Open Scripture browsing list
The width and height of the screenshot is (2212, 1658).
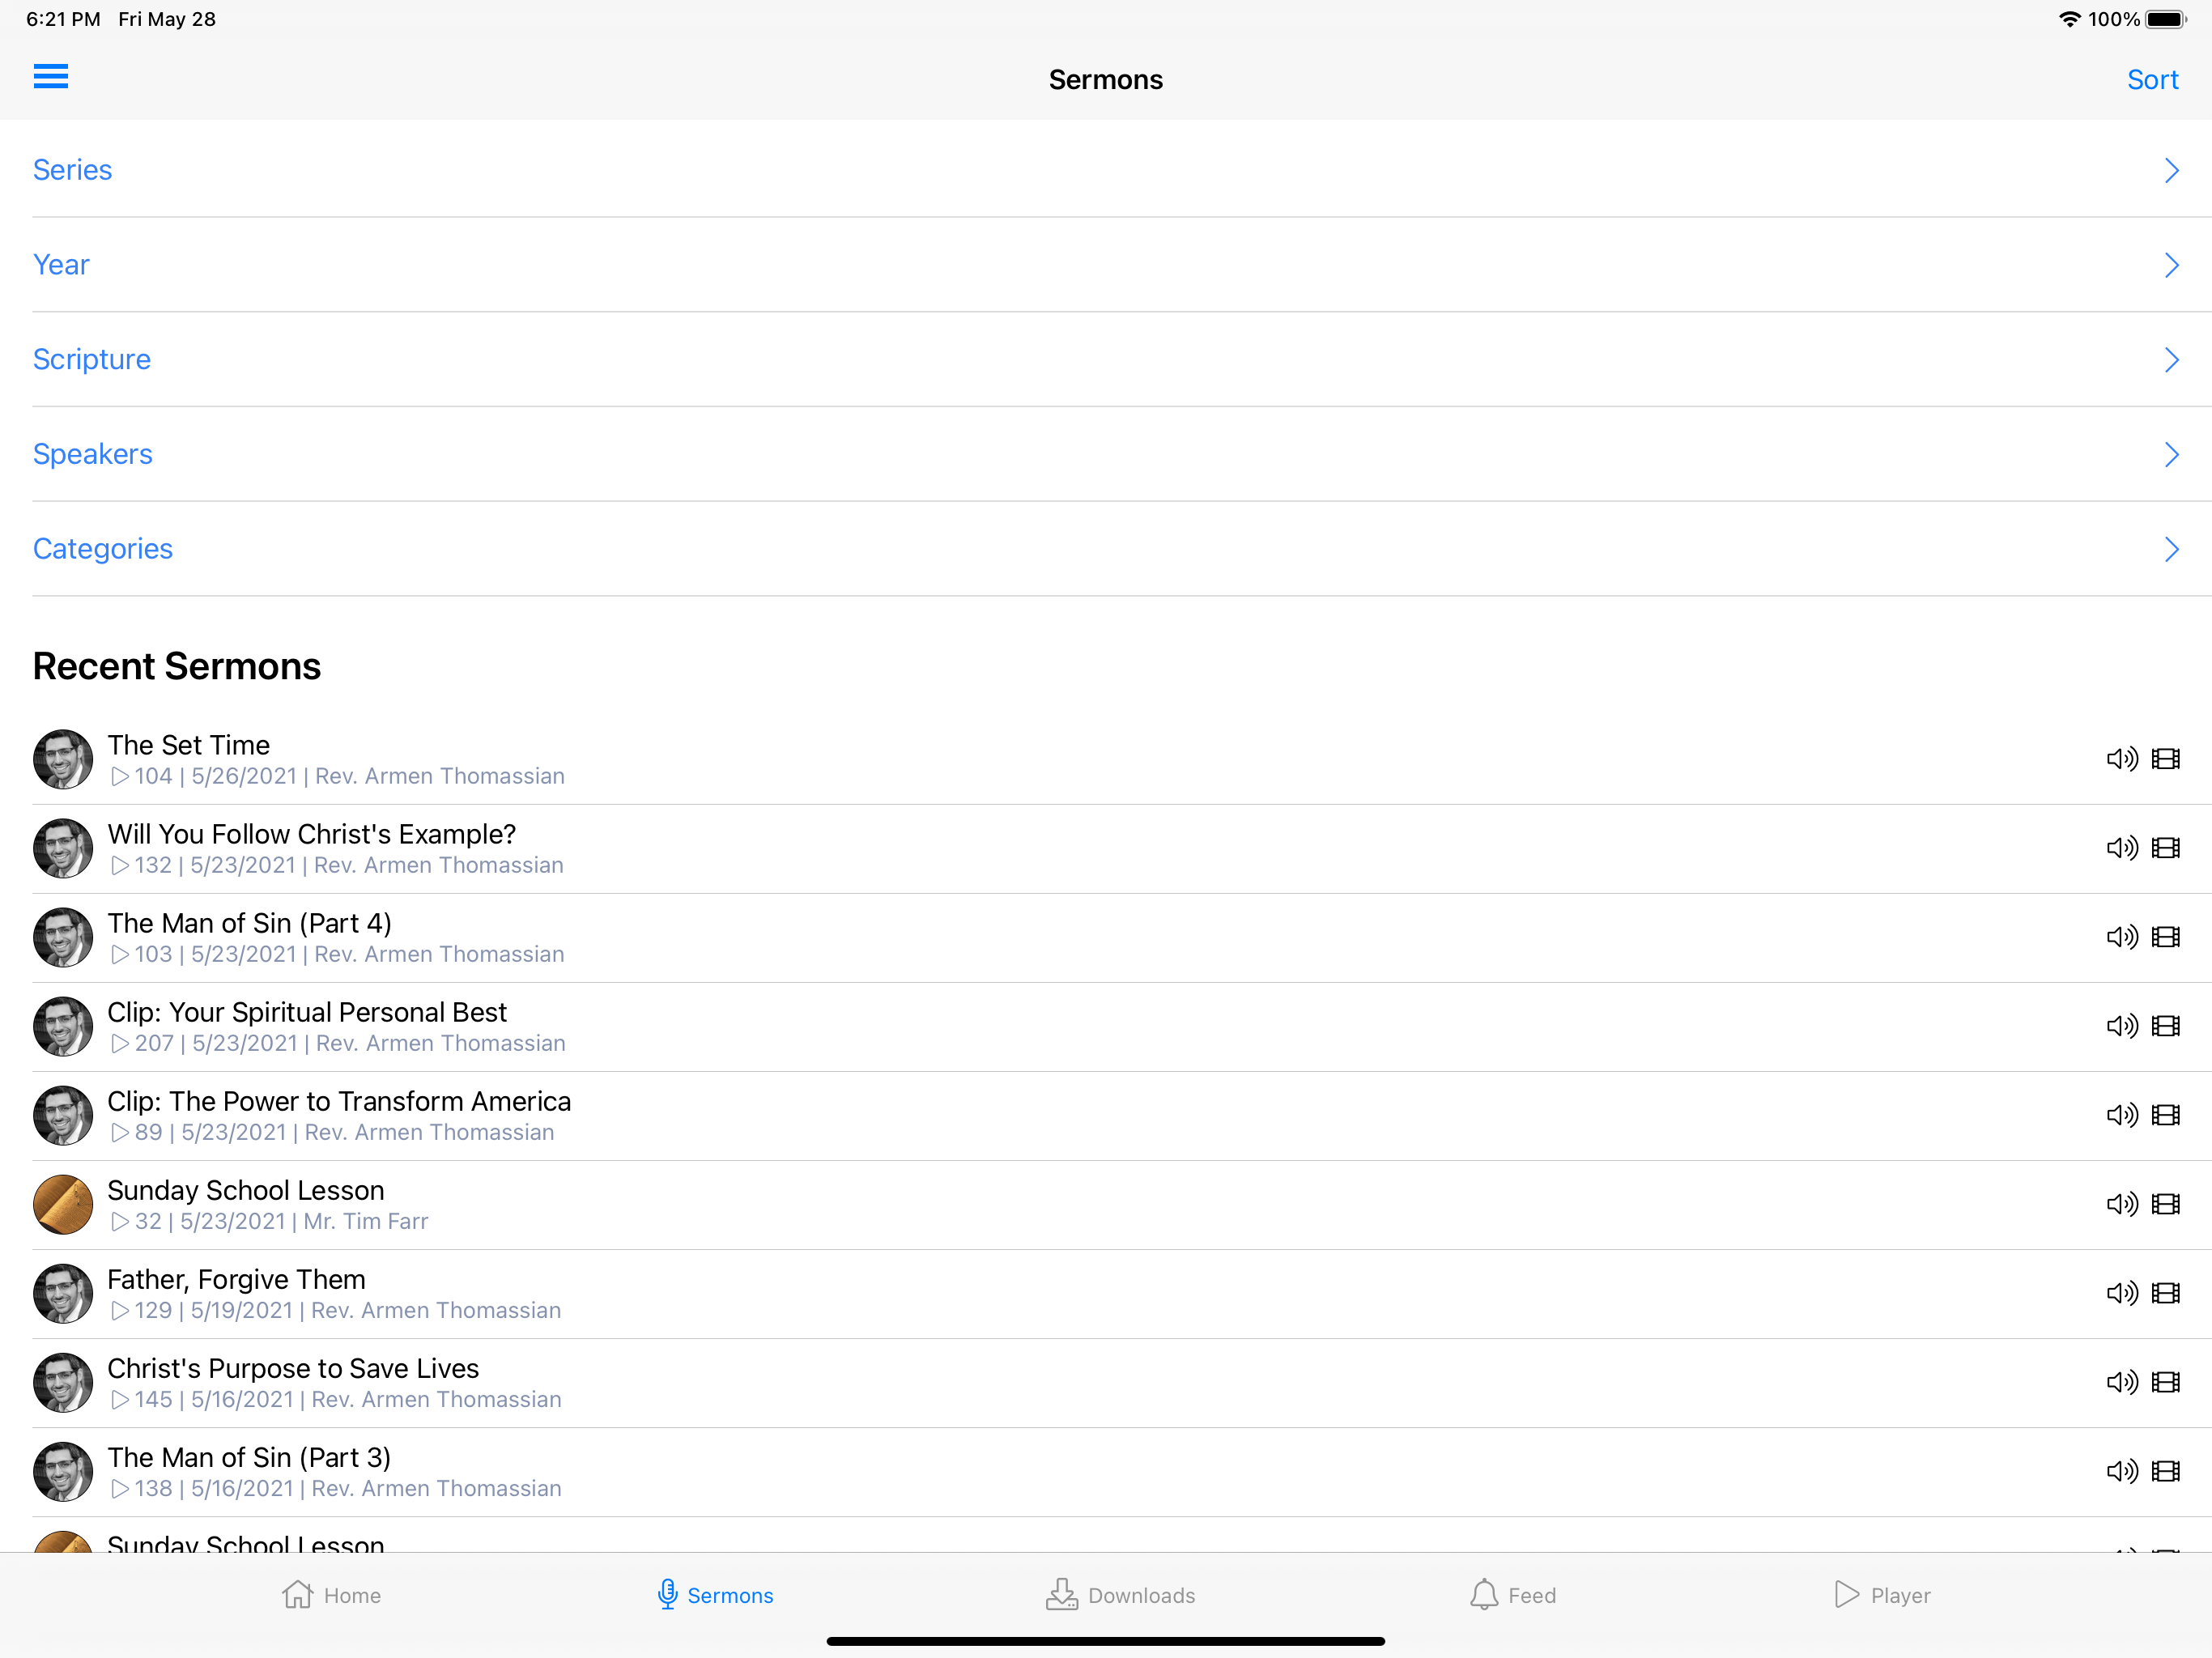click(92, 359)
